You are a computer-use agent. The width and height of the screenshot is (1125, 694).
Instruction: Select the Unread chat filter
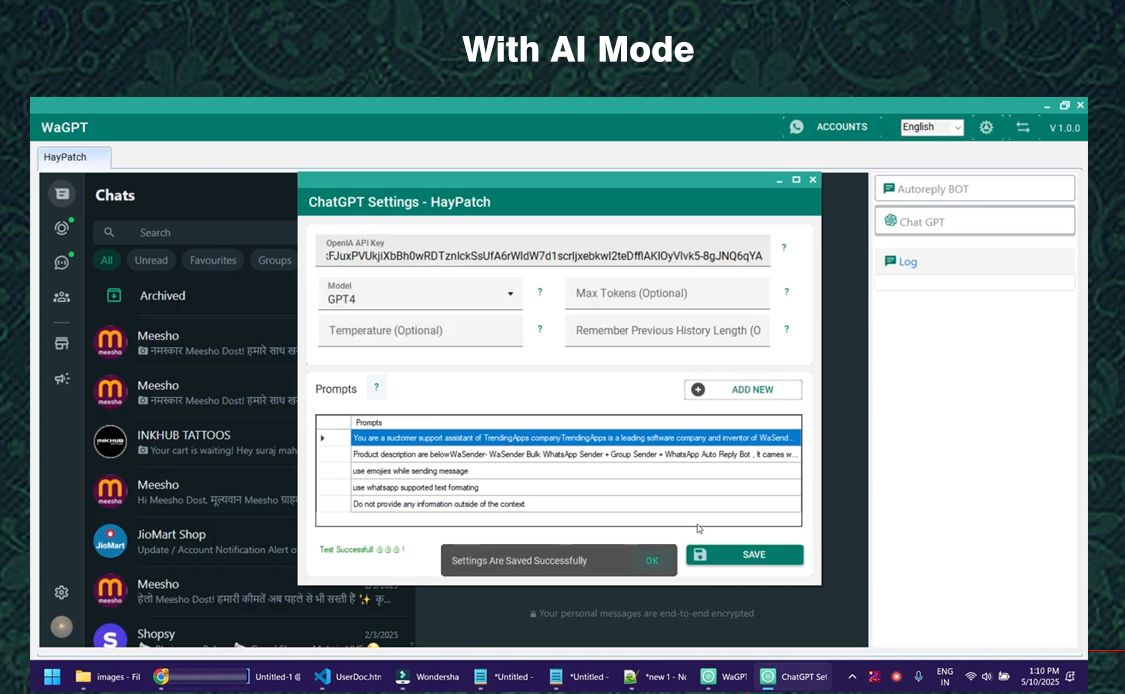(x=151, y=261)
